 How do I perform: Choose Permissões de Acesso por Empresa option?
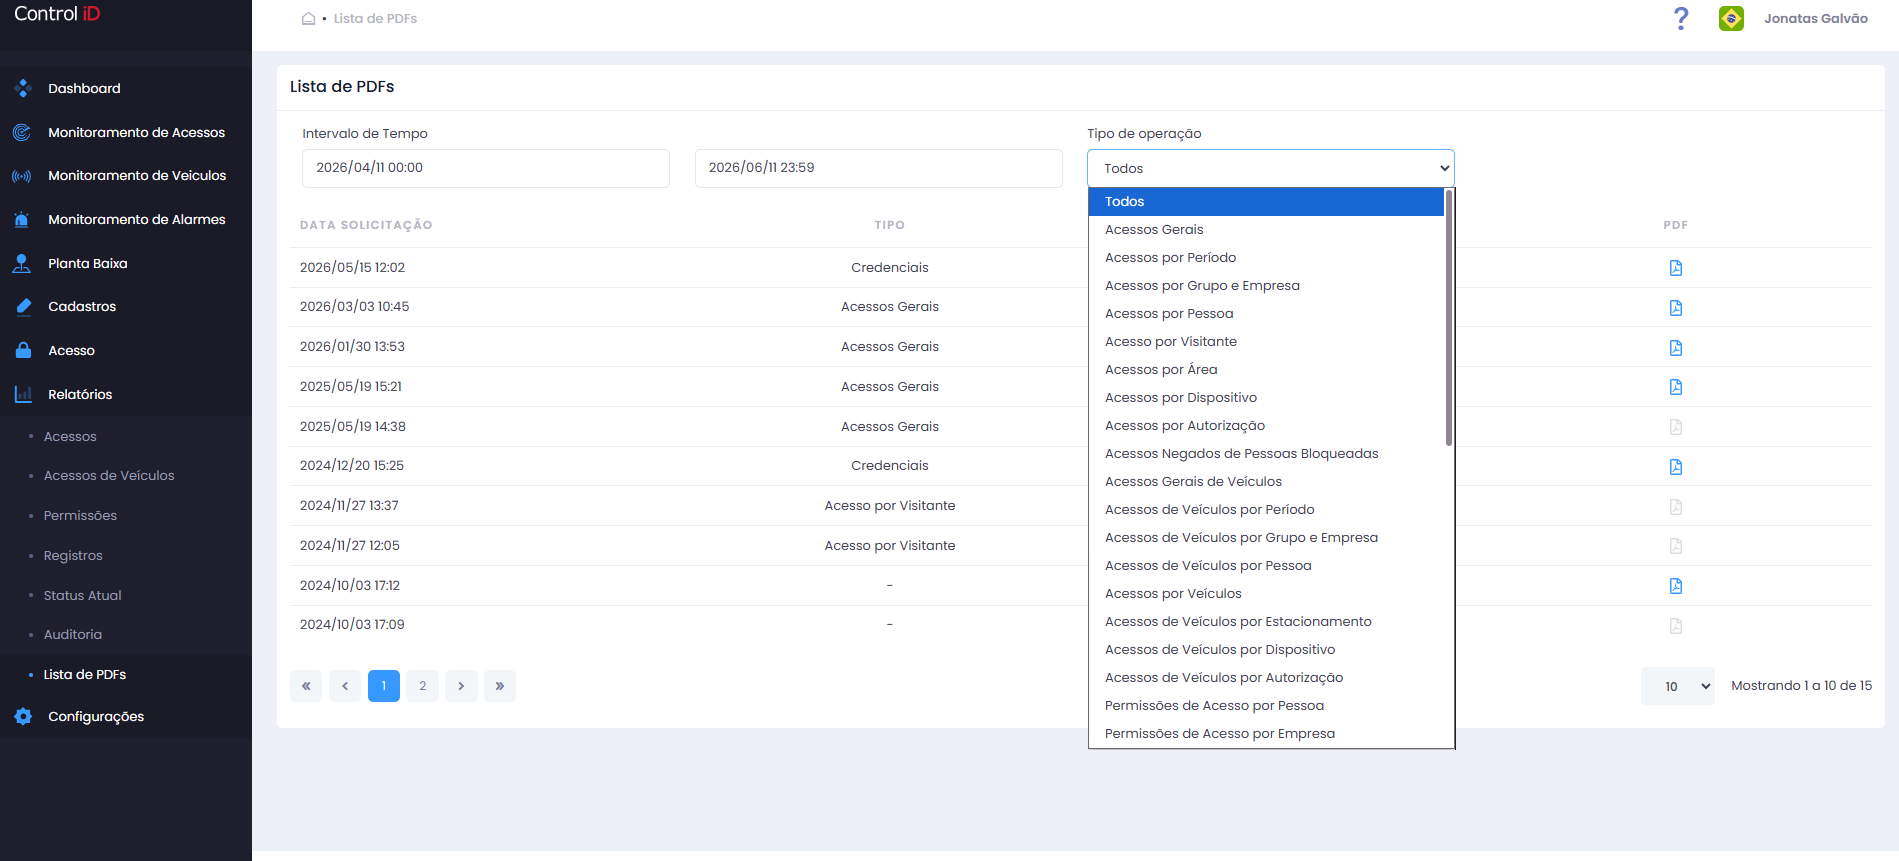tap(1266, 733)
